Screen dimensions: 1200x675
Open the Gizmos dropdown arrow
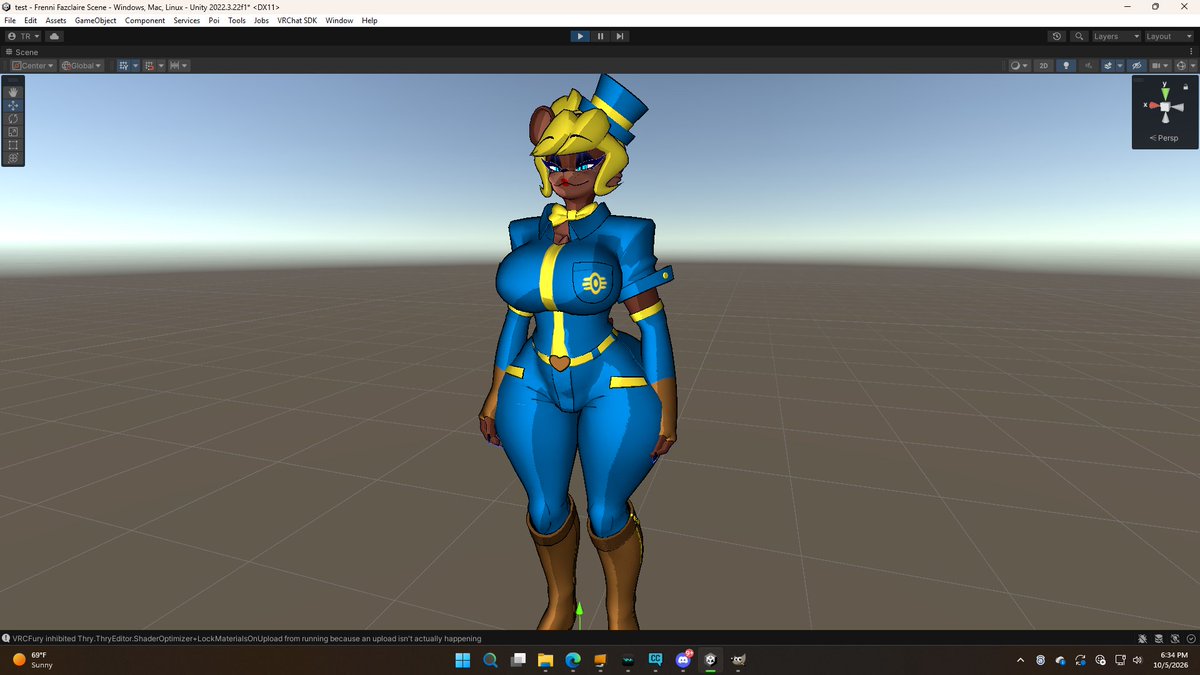pyautogui.click(x=1193, y=65)
